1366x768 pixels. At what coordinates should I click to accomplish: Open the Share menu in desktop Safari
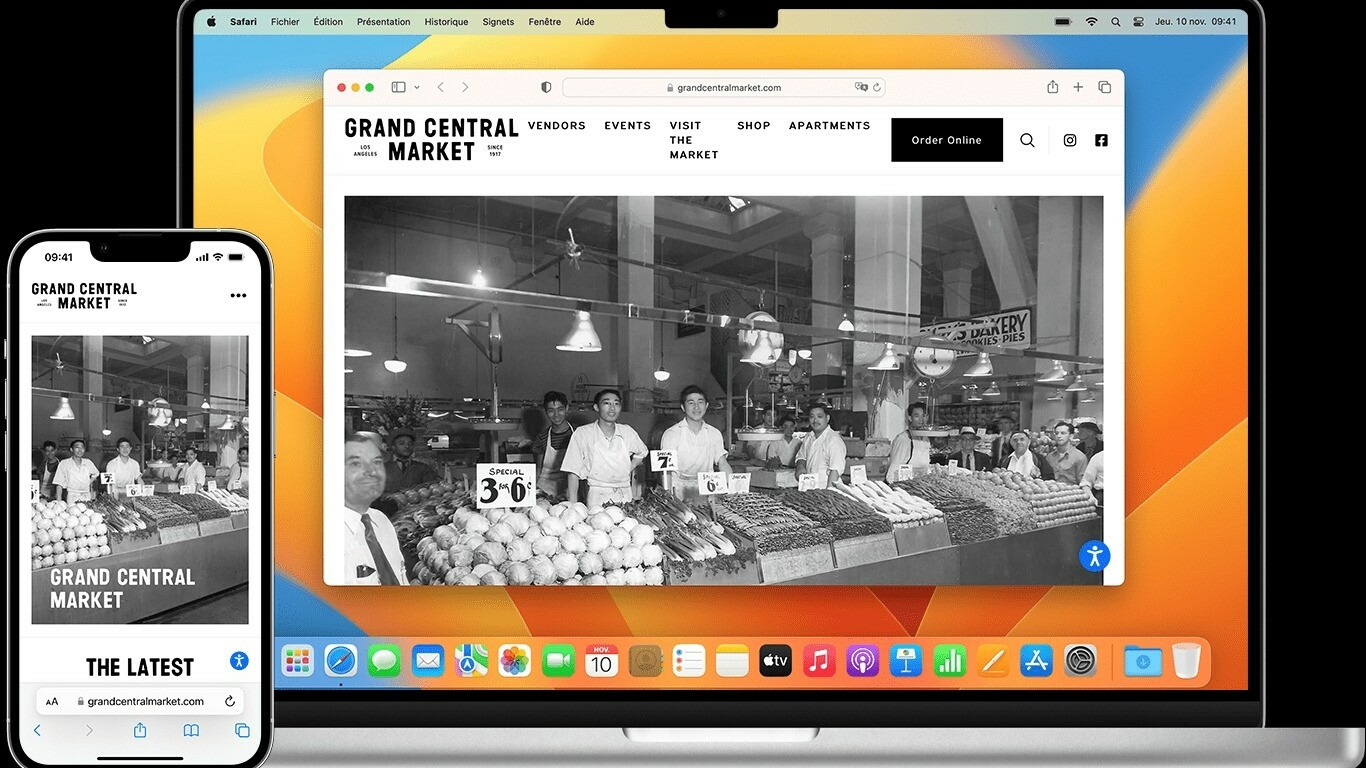1052,87
